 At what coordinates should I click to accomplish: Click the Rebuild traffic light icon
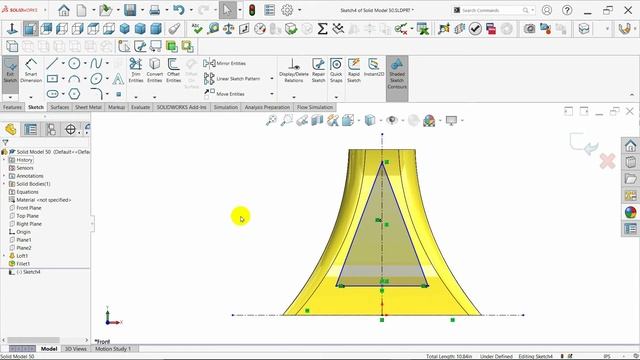[252, 10]
